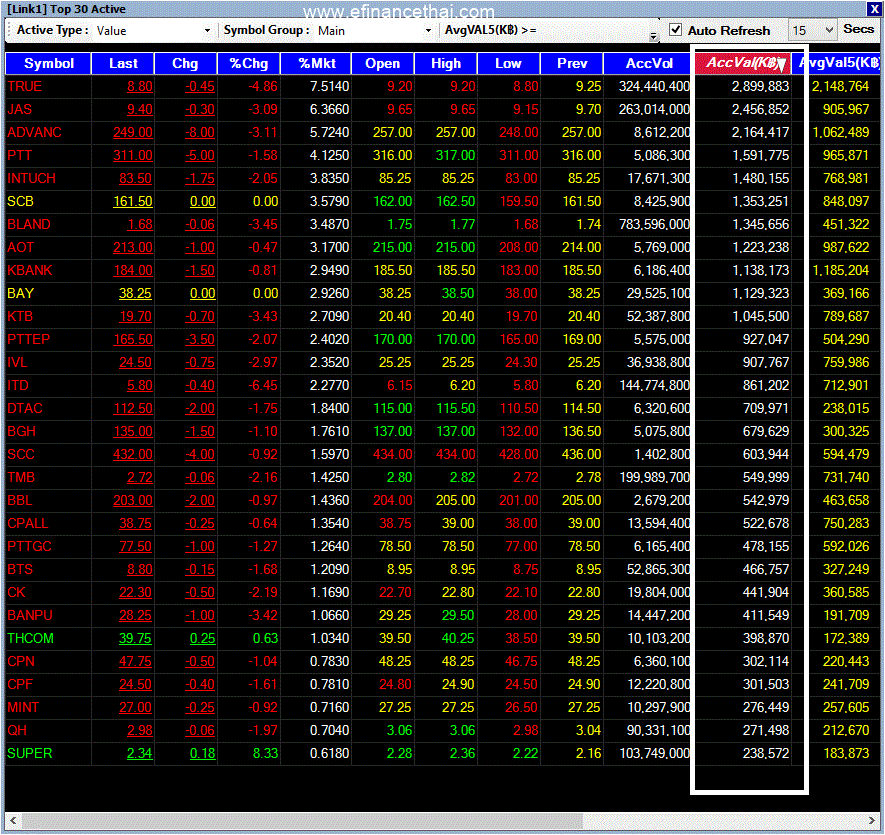The height and width of the screenshot is (835, 885).
Task: Click the AvgVal5(KB) column header
Action: (x=836, y=63)
